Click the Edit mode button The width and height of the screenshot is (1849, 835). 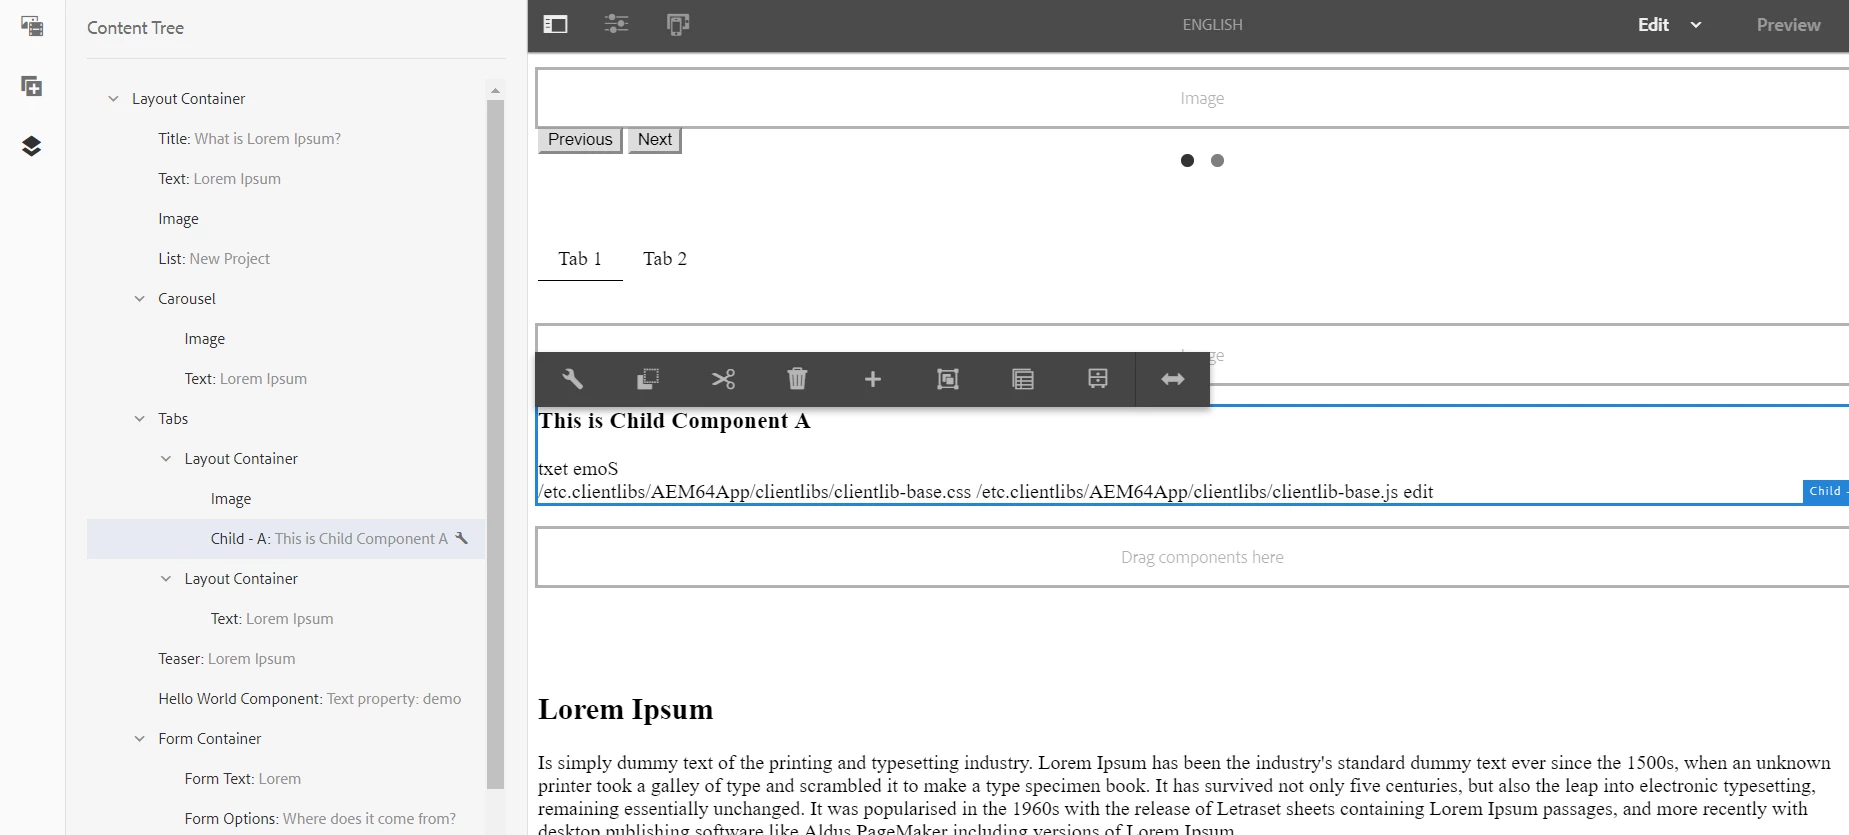[1653, 25]
